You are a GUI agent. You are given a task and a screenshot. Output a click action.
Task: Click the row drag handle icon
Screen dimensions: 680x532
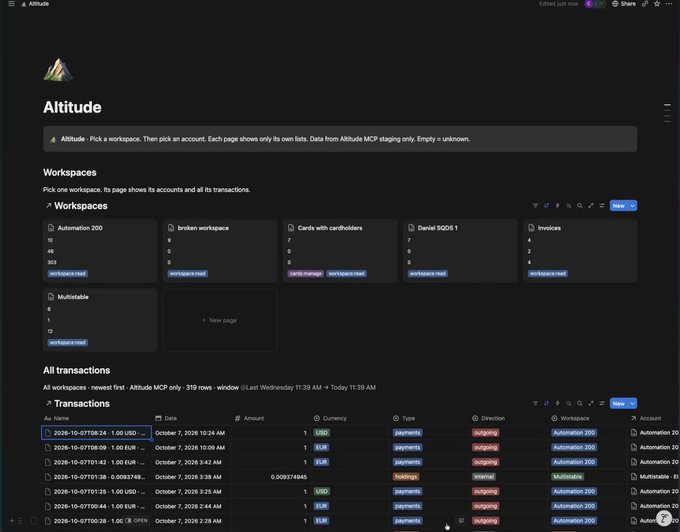20,521
